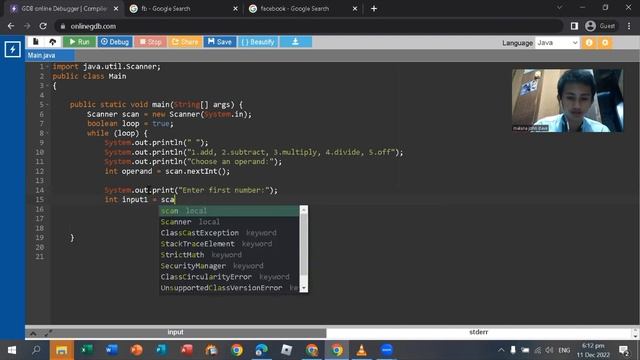Reload the page with refresh icon
The image size is (640, 360).
point(43,26)
